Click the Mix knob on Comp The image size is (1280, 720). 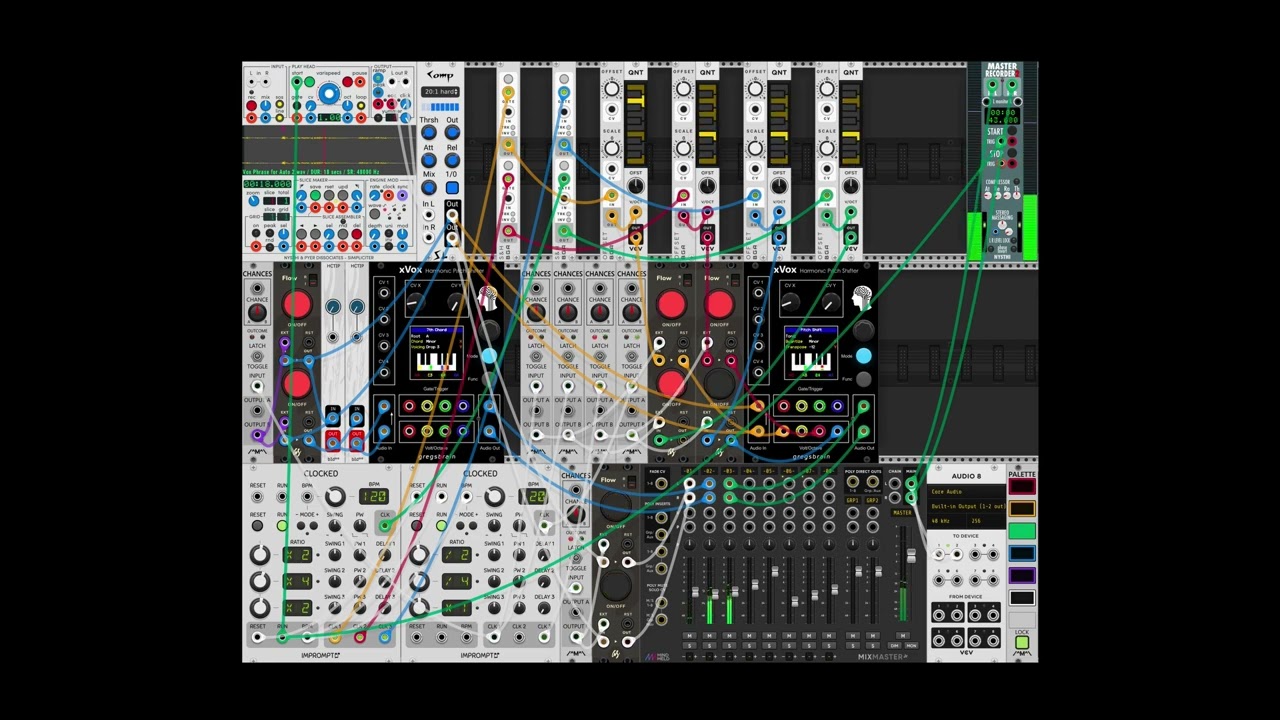(429, 188)
